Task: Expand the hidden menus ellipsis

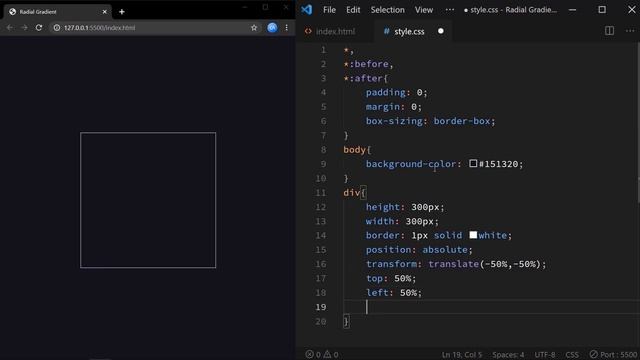Action: tap(449, 10)
